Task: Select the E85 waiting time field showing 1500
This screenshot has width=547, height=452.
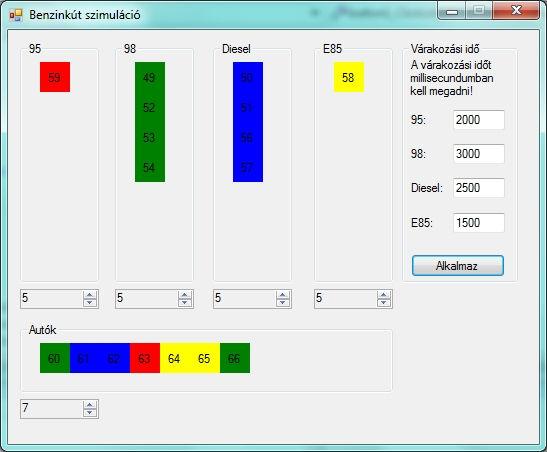Action: pos(479,223)
